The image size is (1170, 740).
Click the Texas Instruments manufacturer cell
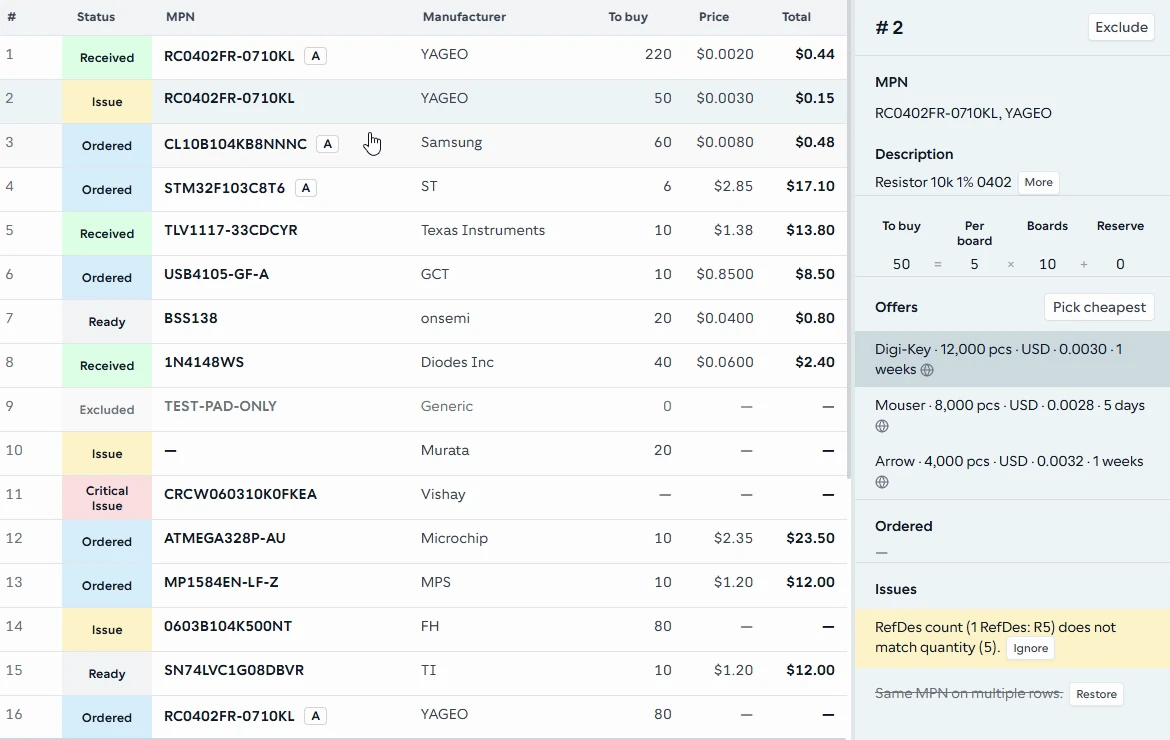(x=483, y=231)
